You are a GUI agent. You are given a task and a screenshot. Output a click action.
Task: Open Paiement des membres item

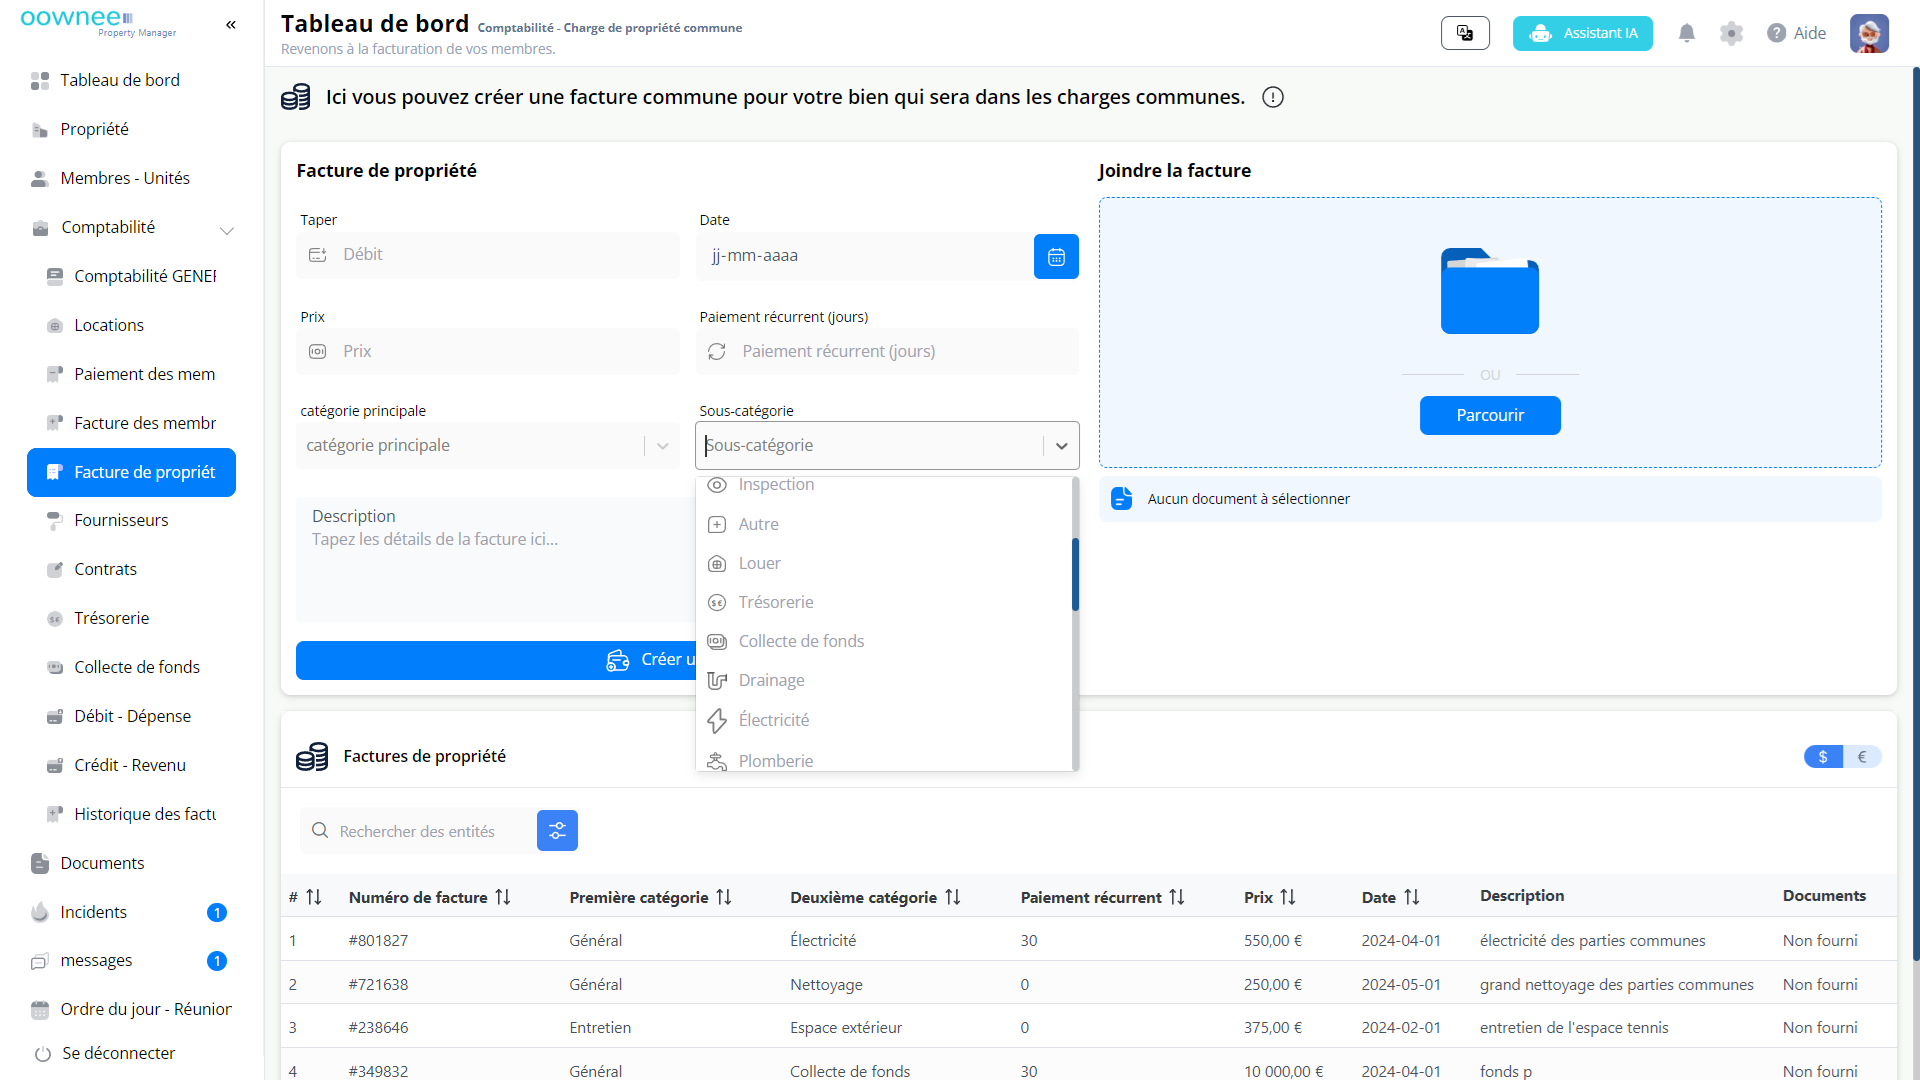tap(131, 374)
